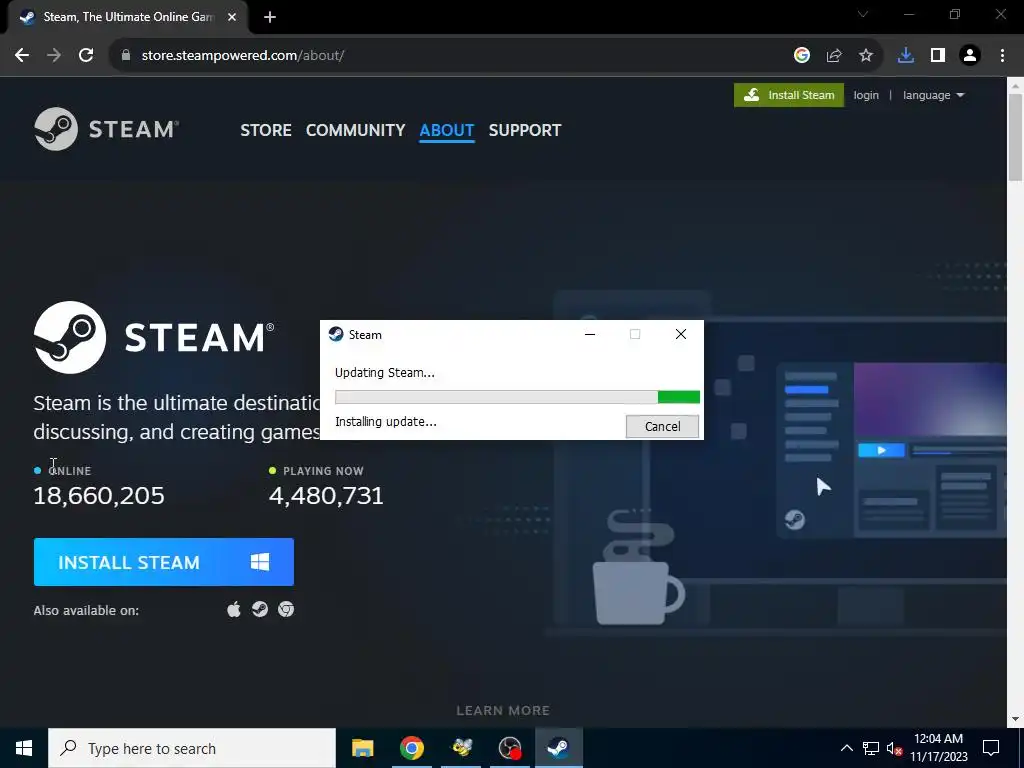Open the SUPPORT menu item
1024x768 pixels.
tap(524, 130)
